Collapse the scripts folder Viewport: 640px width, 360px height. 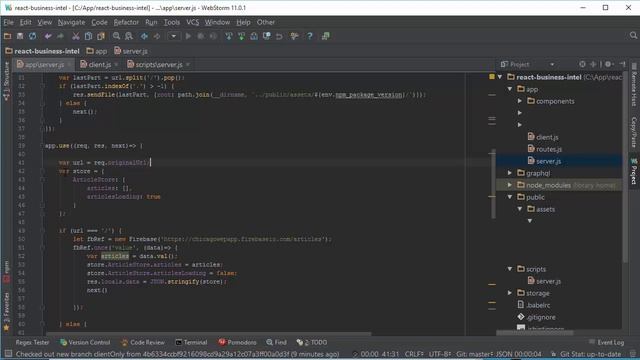(x=510, y=269)
